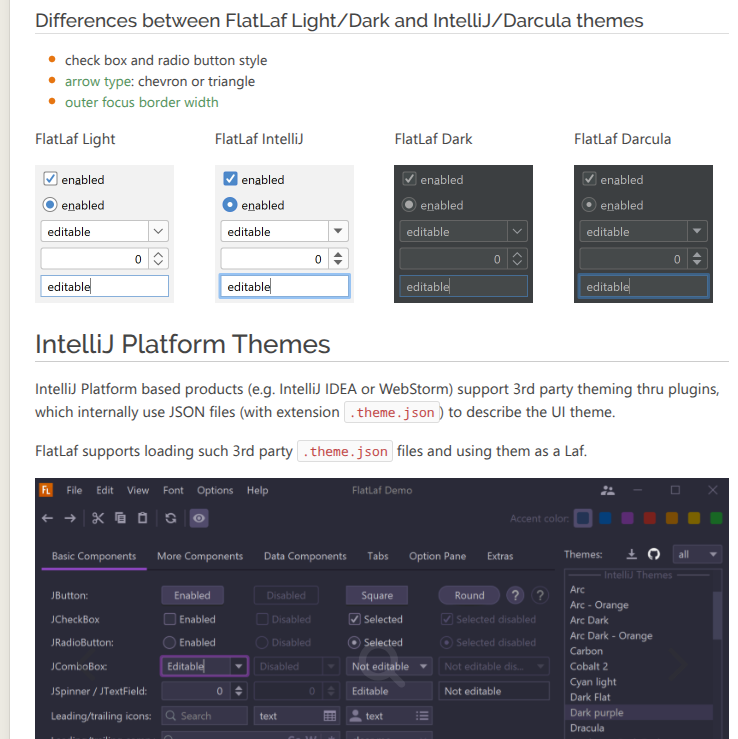Click the table icon in the text field
The height and width of the screenshot is (739, 738).
[x=330, y=716]
